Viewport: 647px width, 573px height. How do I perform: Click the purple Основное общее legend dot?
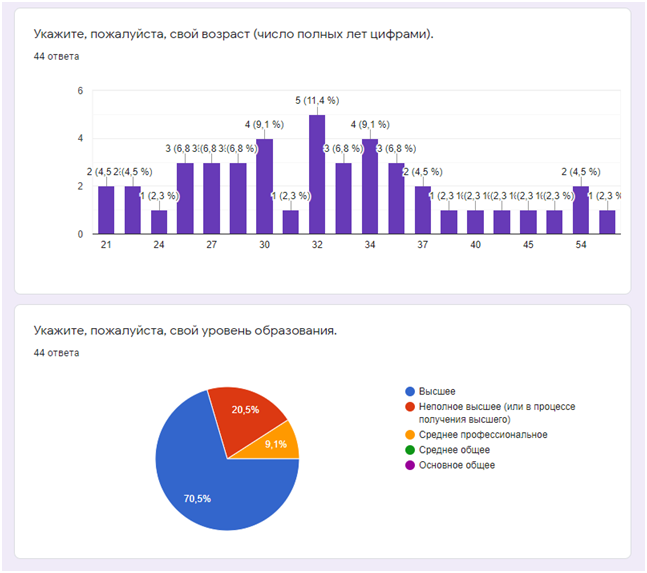coord(410,465)
